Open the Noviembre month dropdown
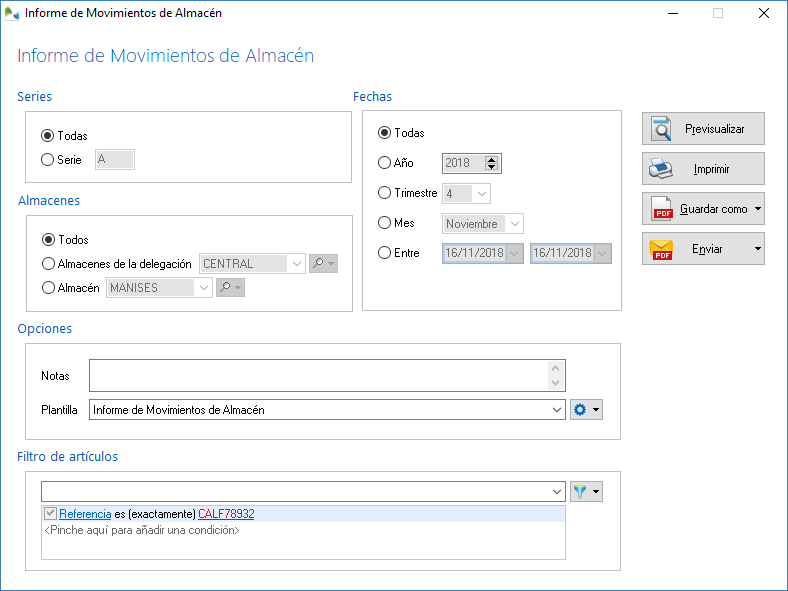Viewport: 788px width, 591px height. pyautogui.click(x=515, y=224)
